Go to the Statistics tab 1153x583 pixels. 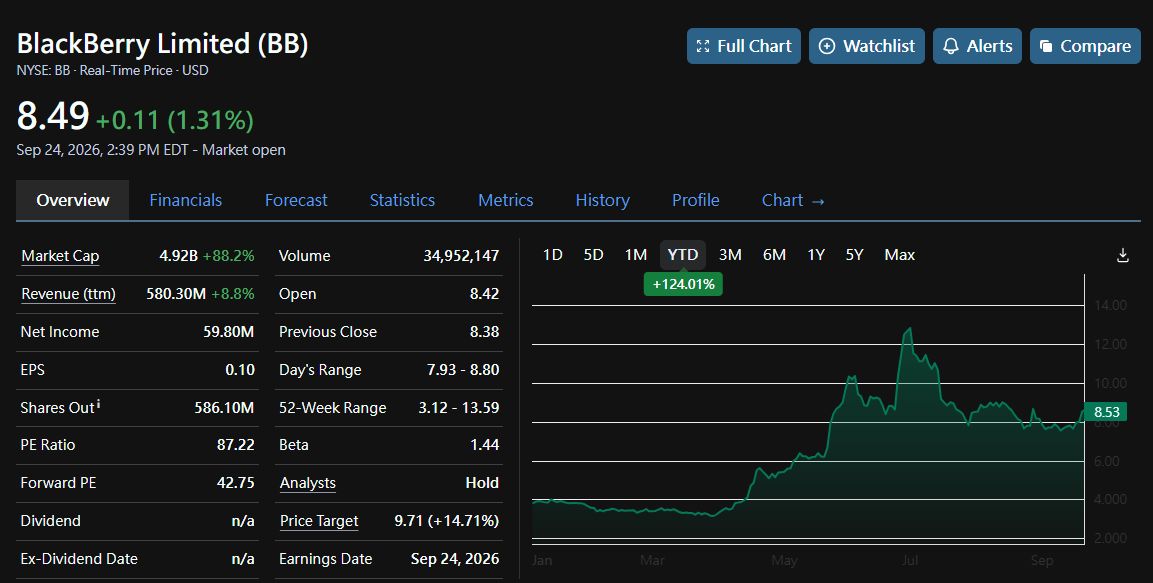402,200
